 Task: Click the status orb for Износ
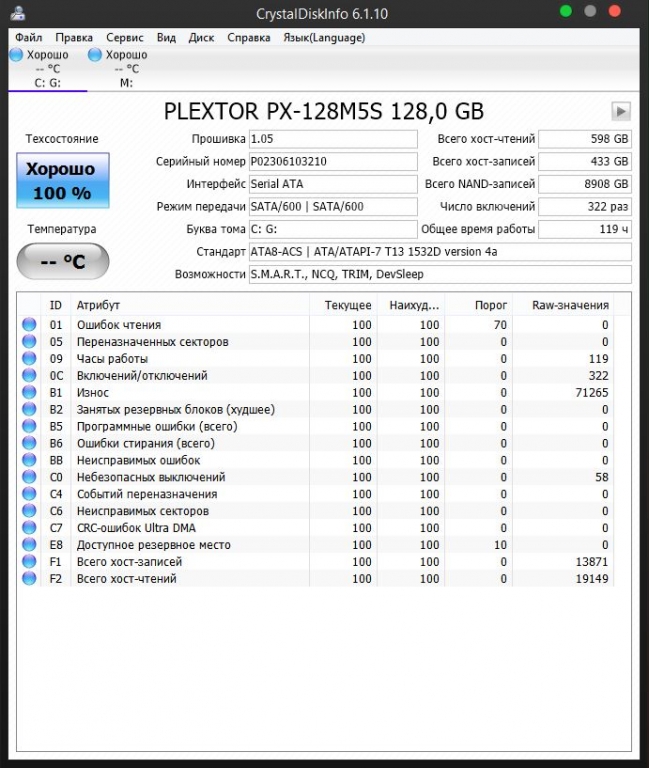(x=29, y=392)
